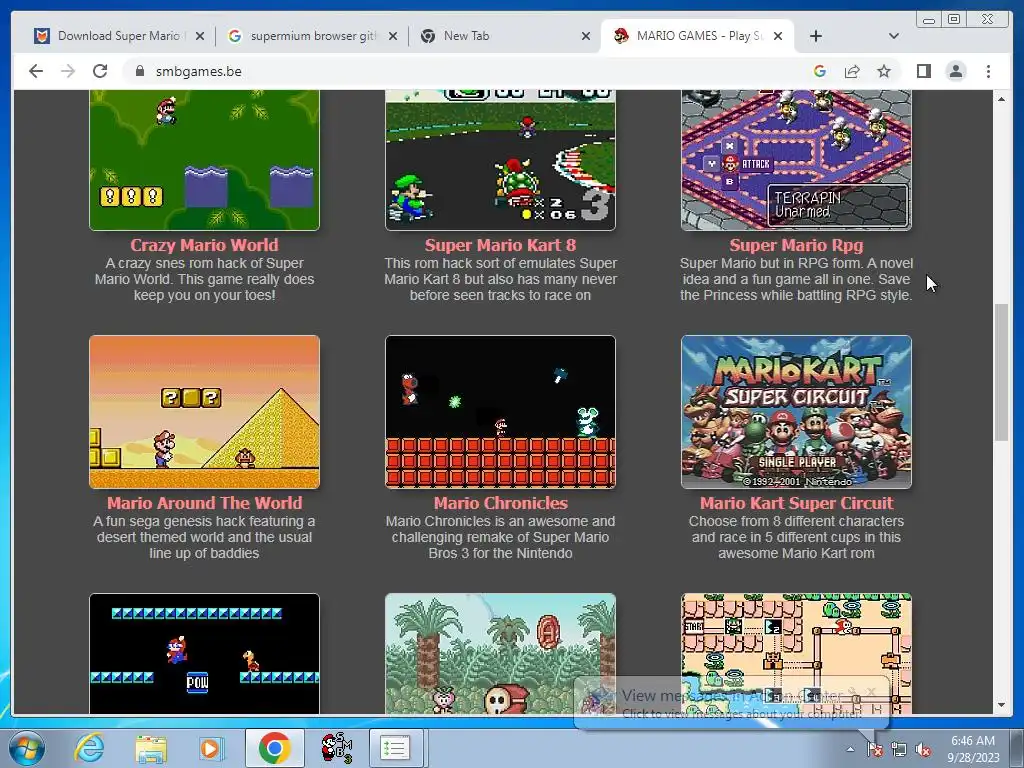The image size is (1024, 768).
Task: Open Windows Explorer from taskbar
Action: click(151, 748)
